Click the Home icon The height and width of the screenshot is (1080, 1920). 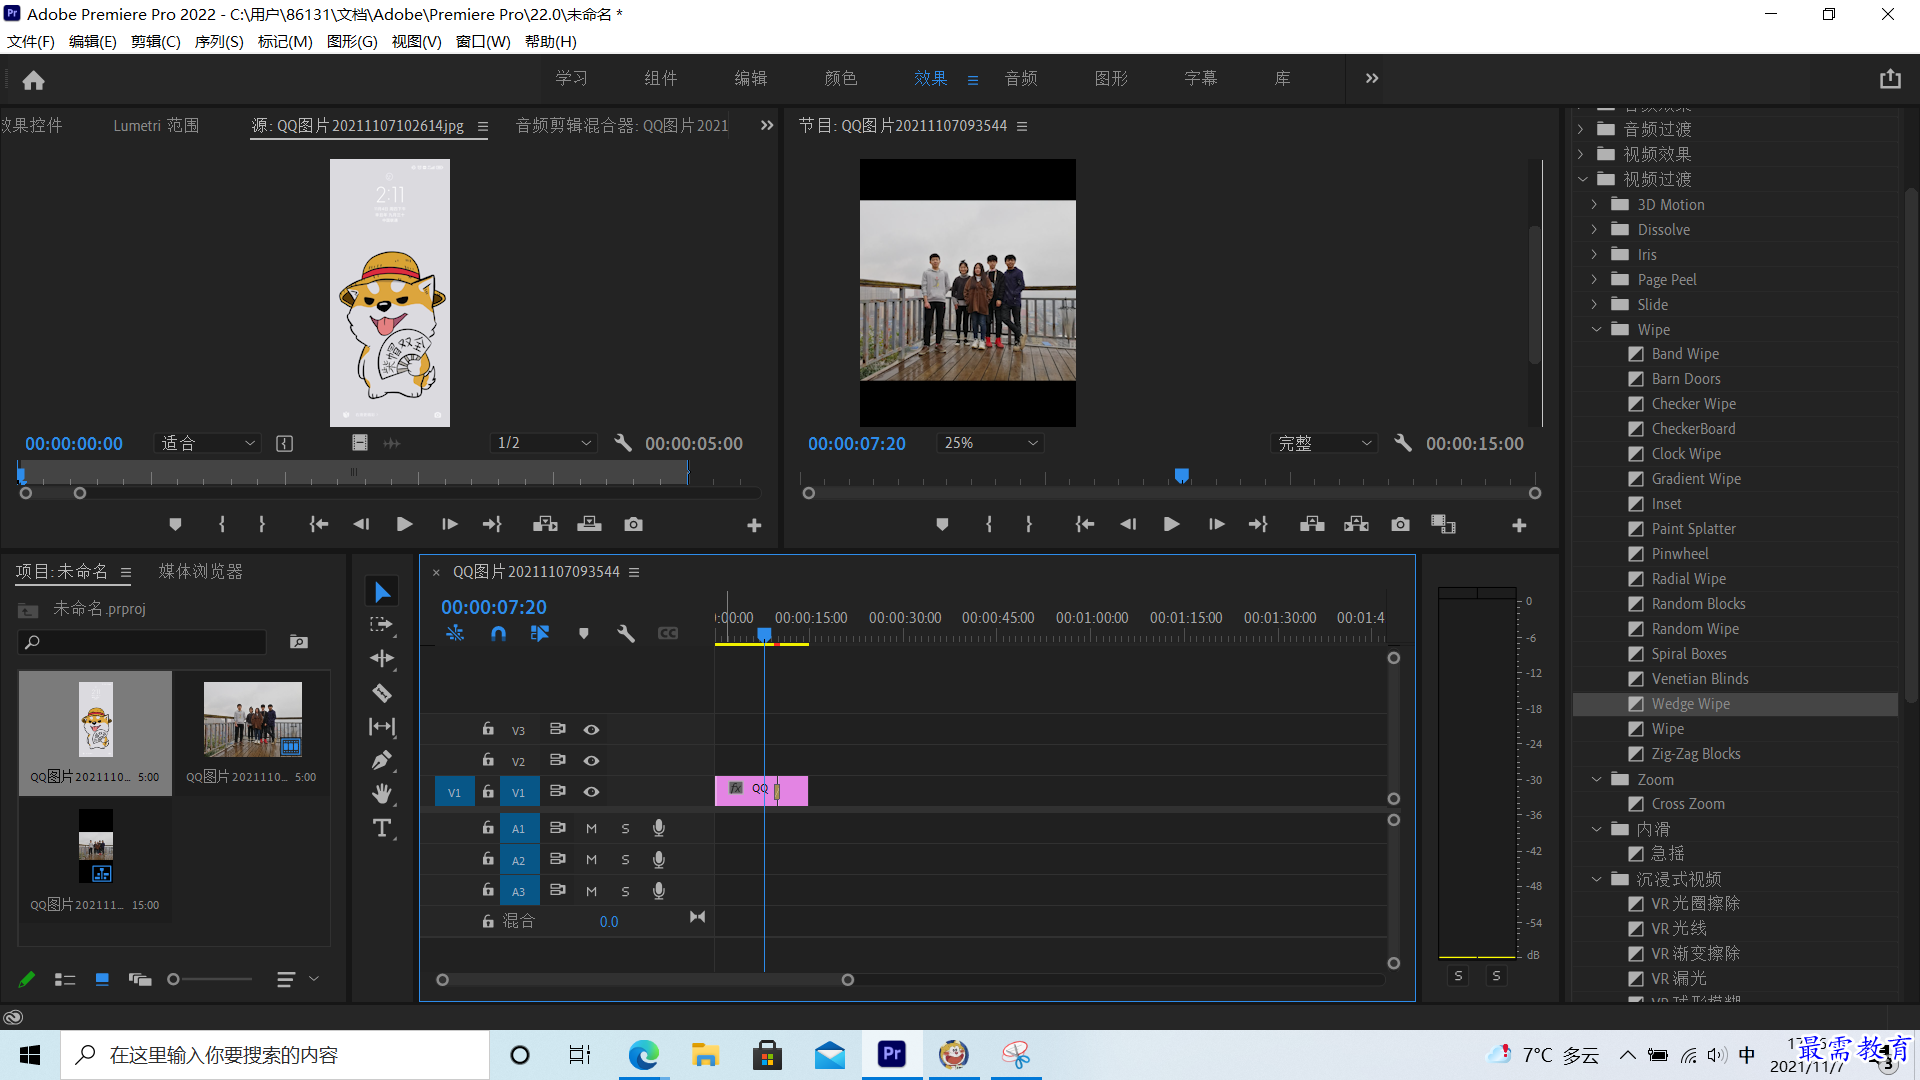click(x=33, y=80)
